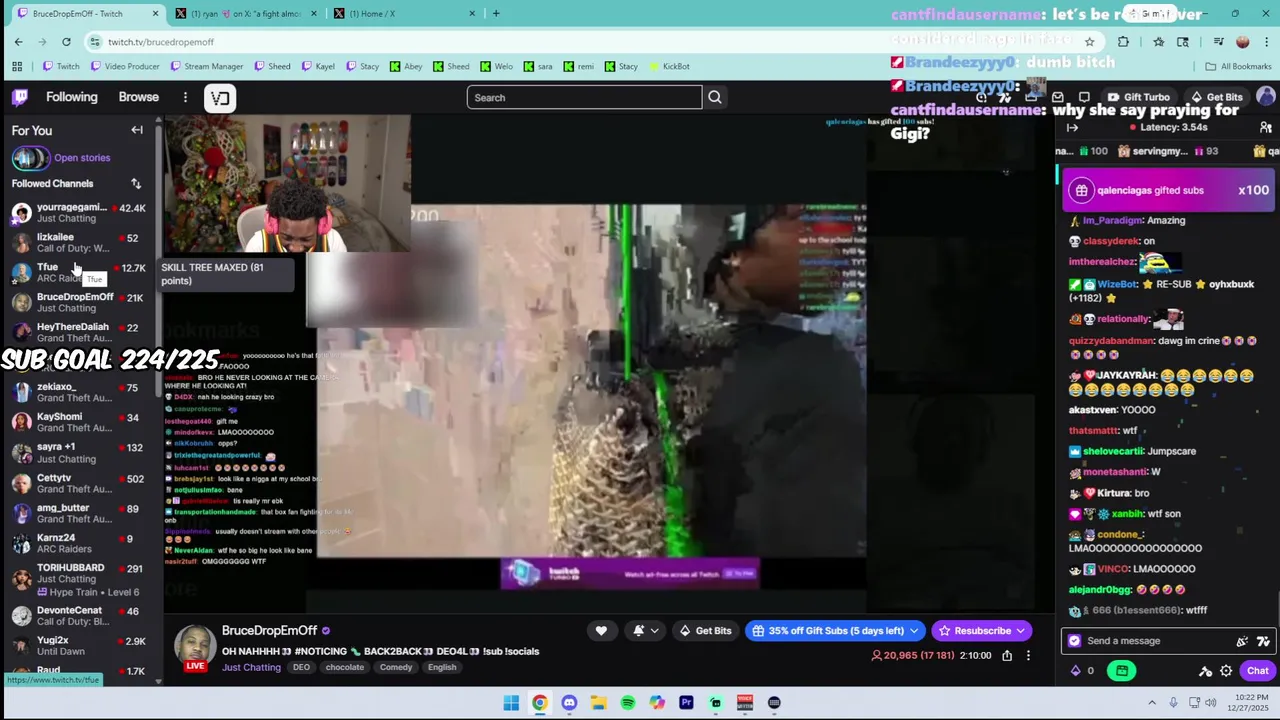Open the chat community users icon
Image resolution: width=1280 pixels, height=720 pixels.
[x=1265, y=128]
